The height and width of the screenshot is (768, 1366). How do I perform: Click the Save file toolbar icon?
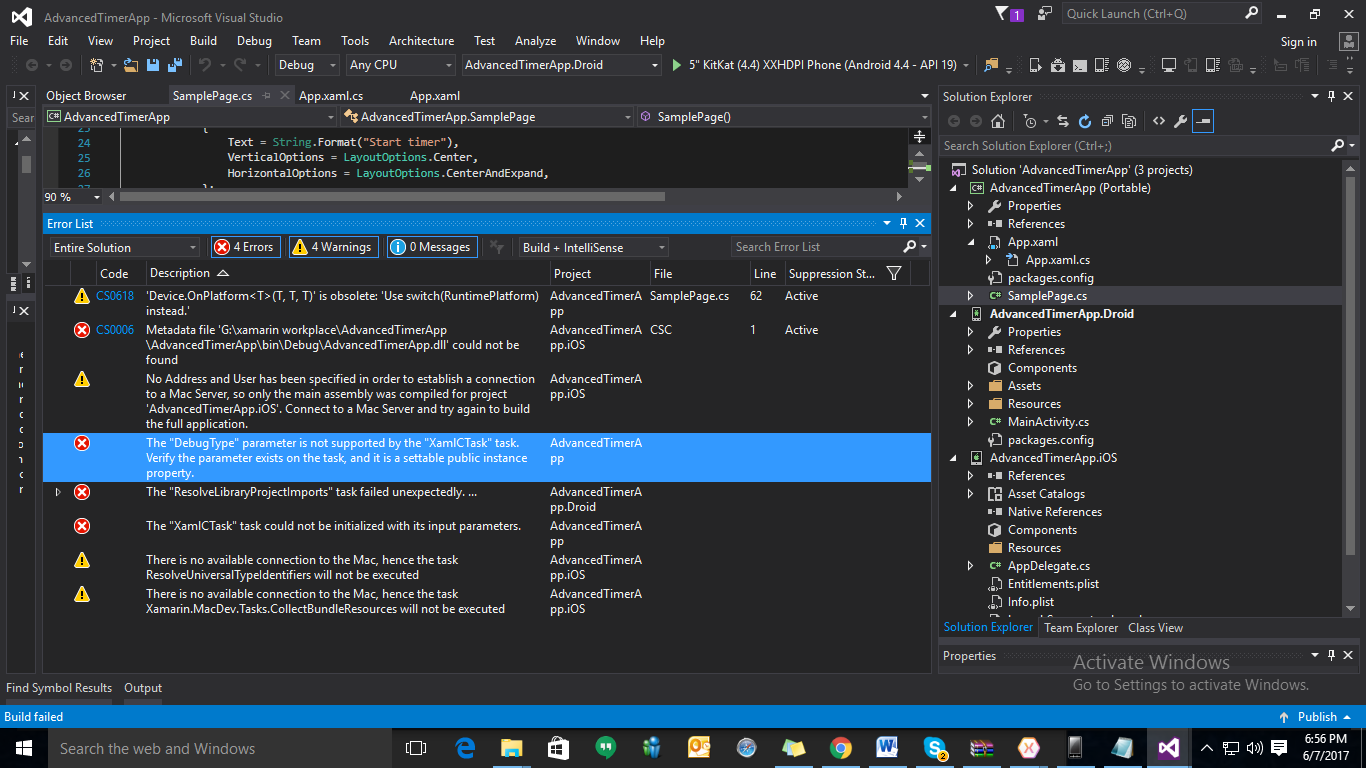[153, 65]
